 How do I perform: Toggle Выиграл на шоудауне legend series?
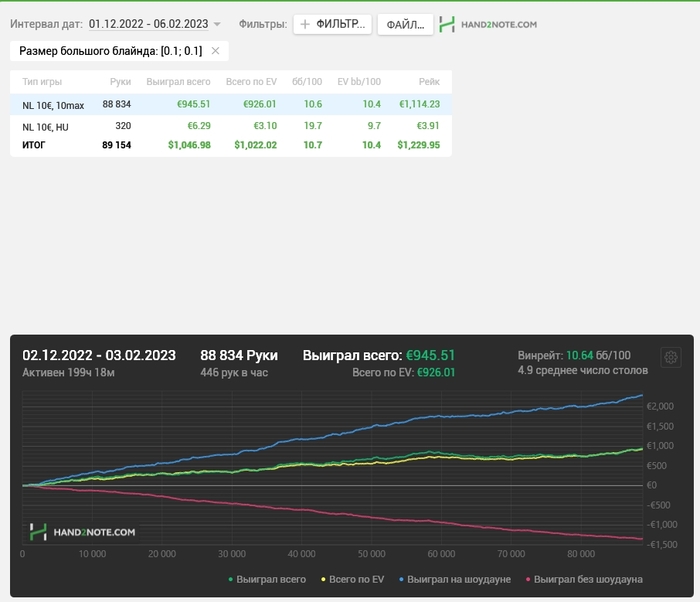click(454, 579)
